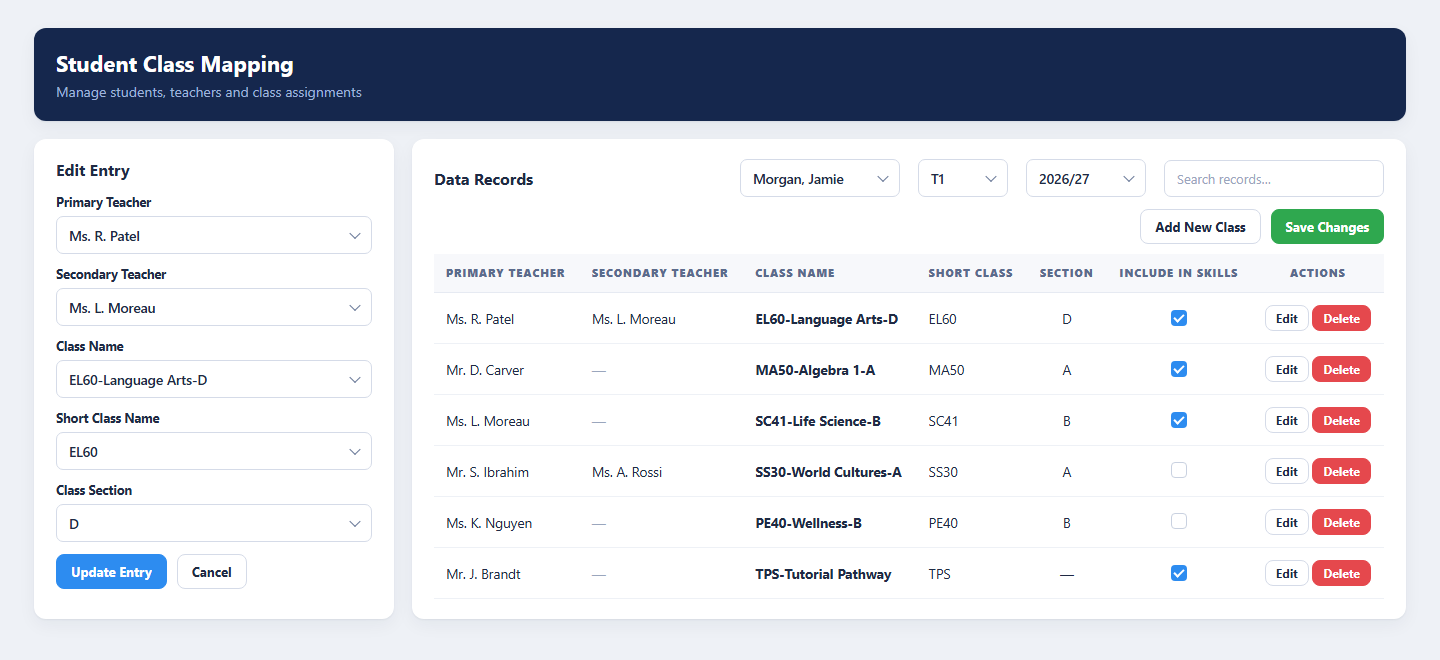Toggle Include in Skills for SC41-Life Science-B
Viewport: 1440px width, 660px height.
point(1179,420)
